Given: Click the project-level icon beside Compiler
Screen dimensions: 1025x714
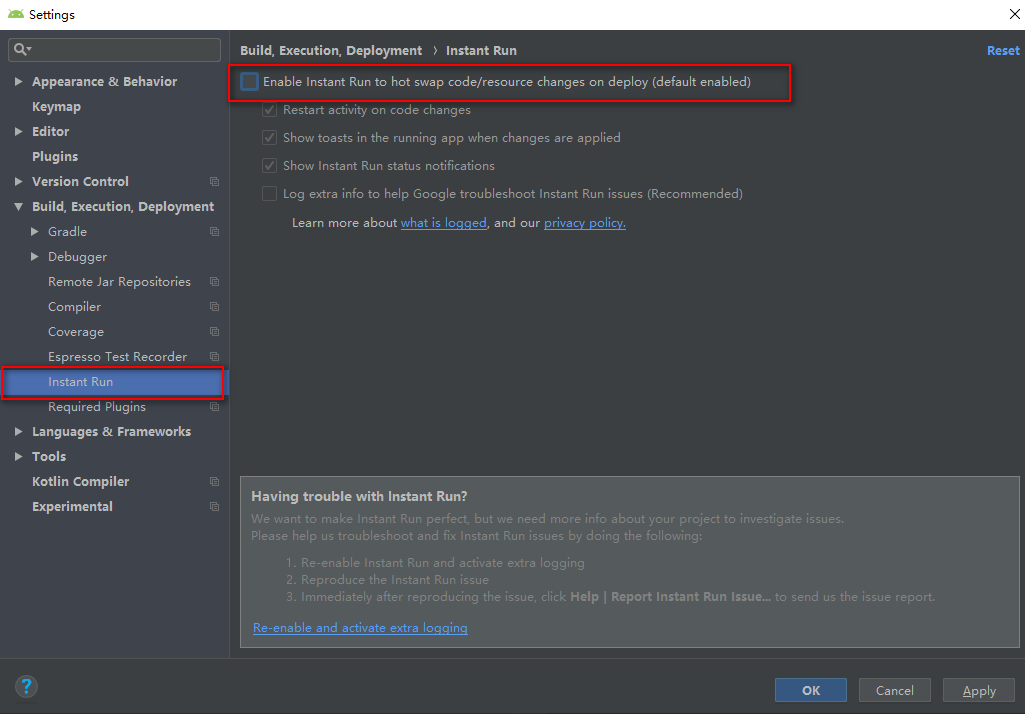Looking at the screenshot, I should [x=214, y=306].
